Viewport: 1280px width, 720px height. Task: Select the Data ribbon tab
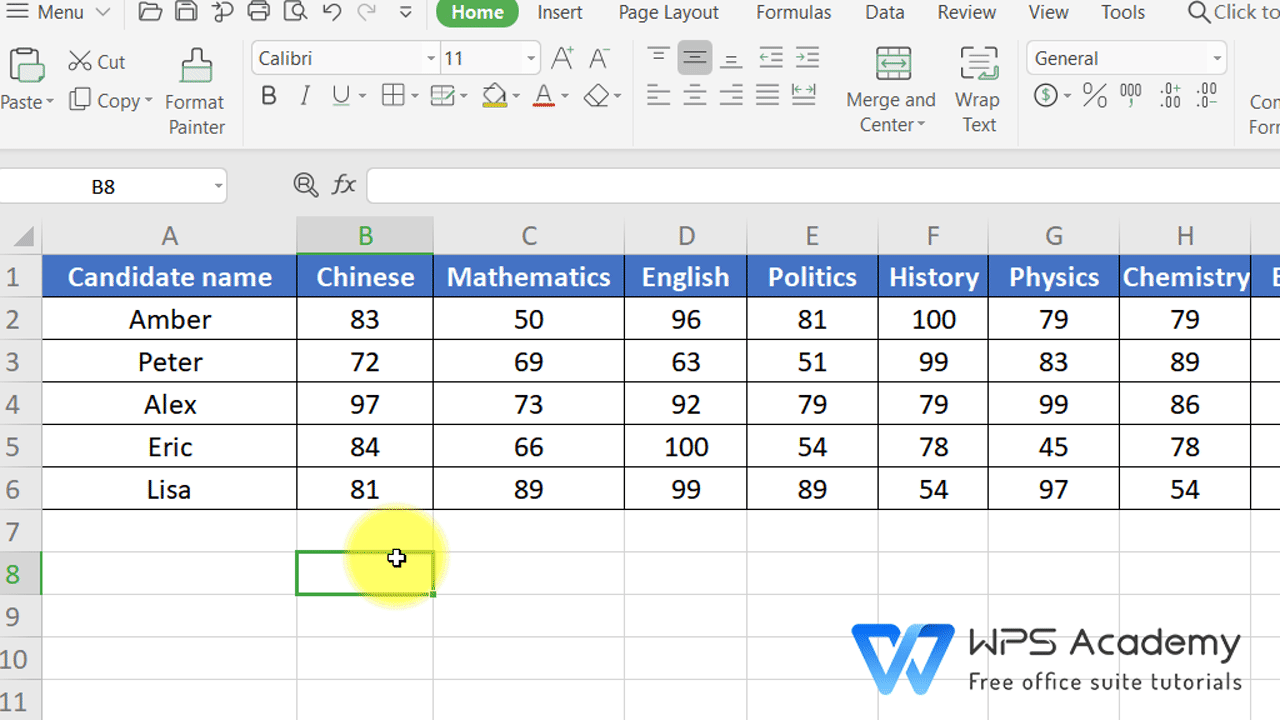[884, 13]
